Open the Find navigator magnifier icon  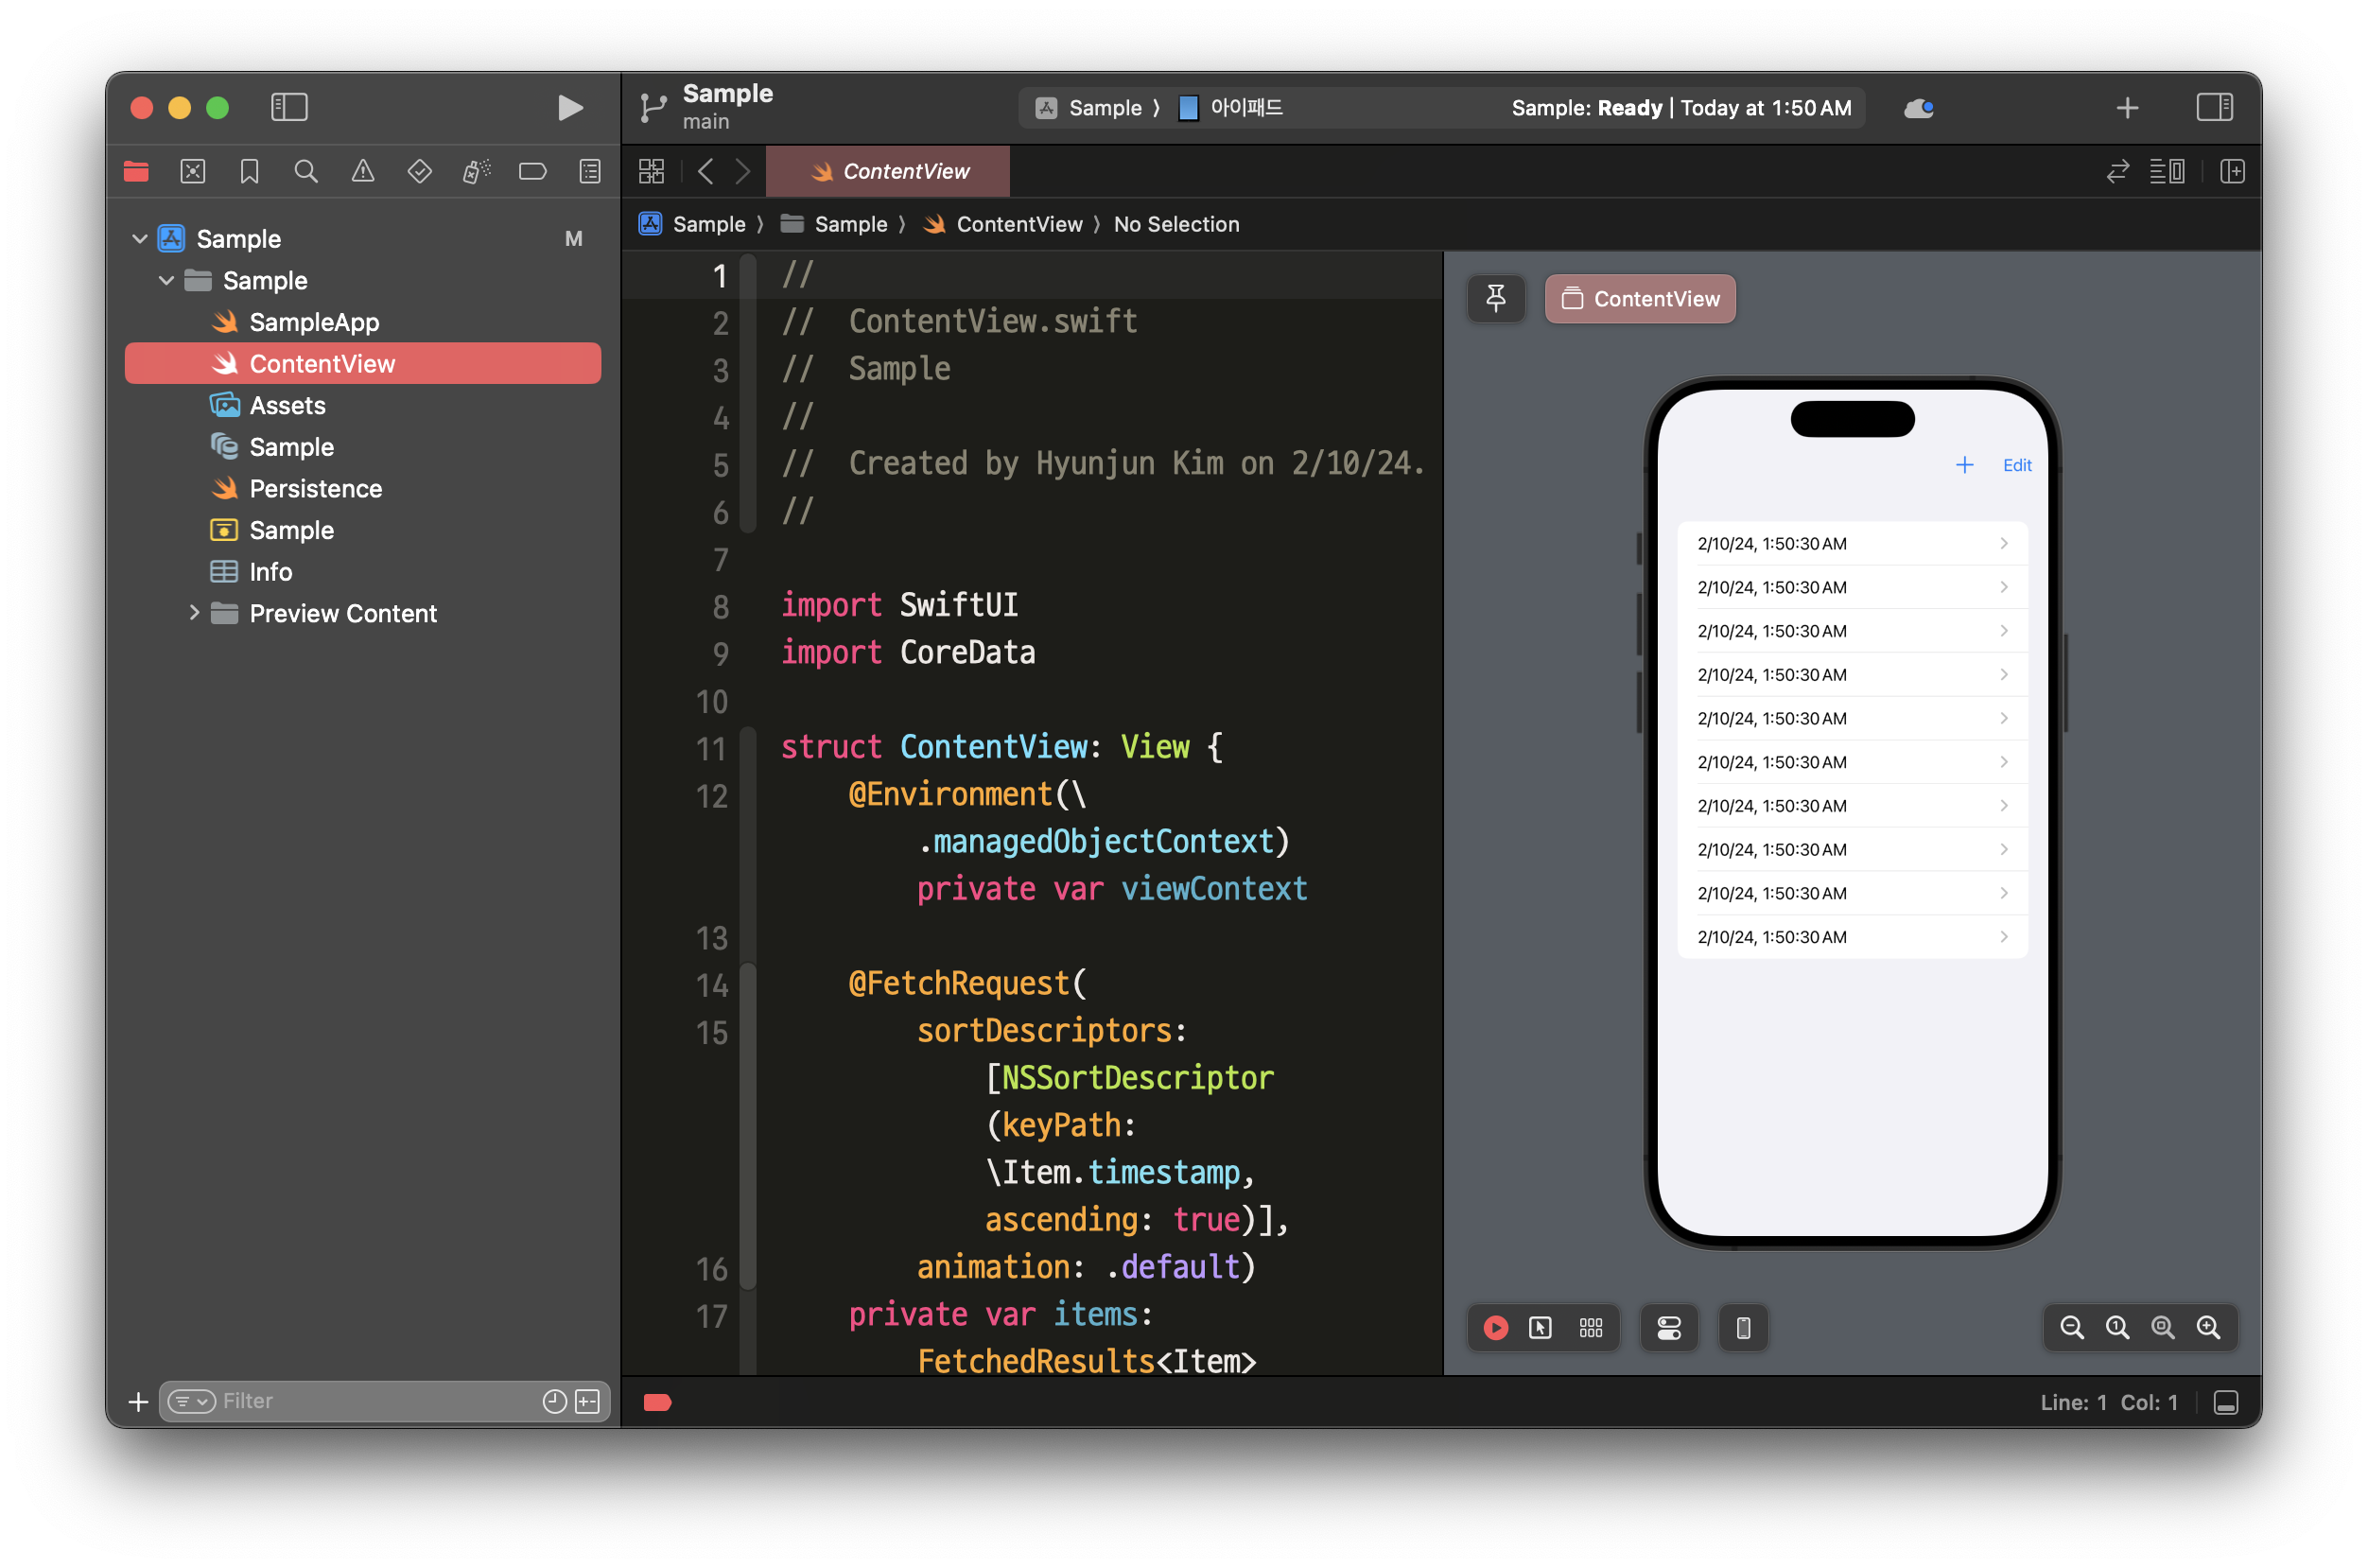coord(306,171)
